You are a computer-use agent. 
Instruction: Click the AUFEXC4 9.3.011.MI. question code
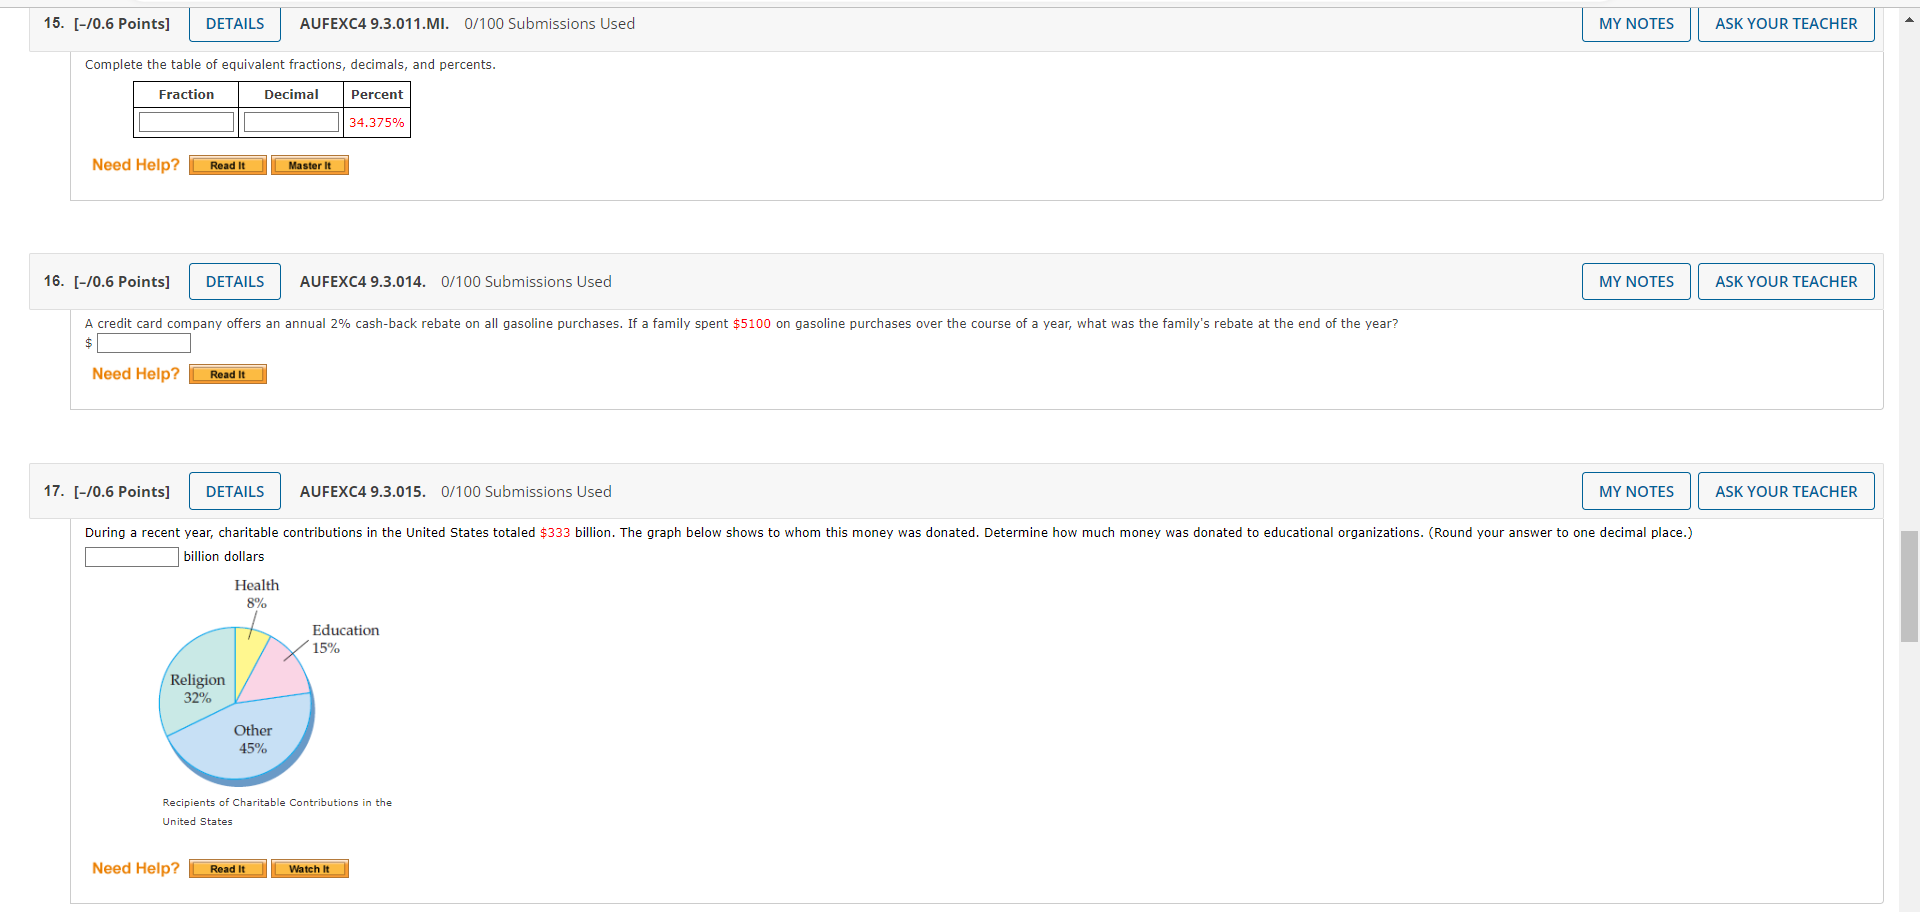pyautogui.click(x=374, y=24)
